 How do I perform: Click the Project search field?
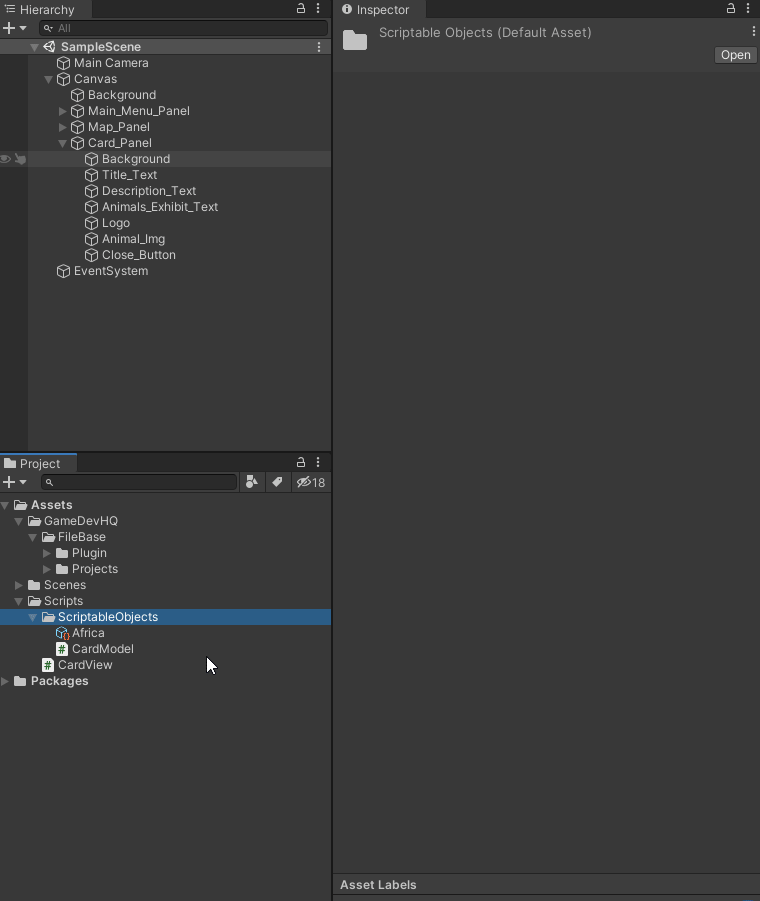139,482
